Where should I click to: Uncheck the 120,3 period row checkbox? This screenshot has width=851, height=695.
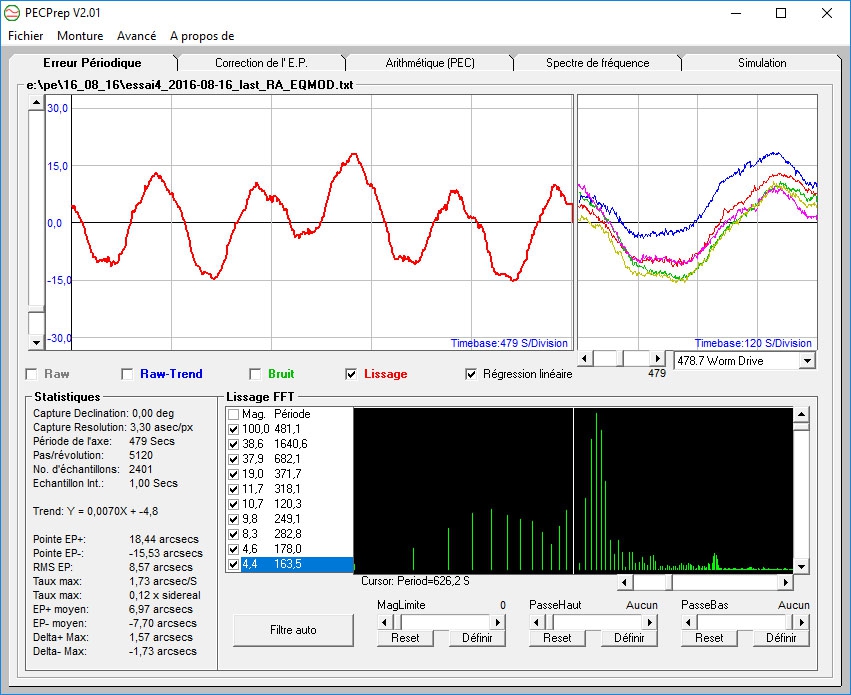click(233, 504)
